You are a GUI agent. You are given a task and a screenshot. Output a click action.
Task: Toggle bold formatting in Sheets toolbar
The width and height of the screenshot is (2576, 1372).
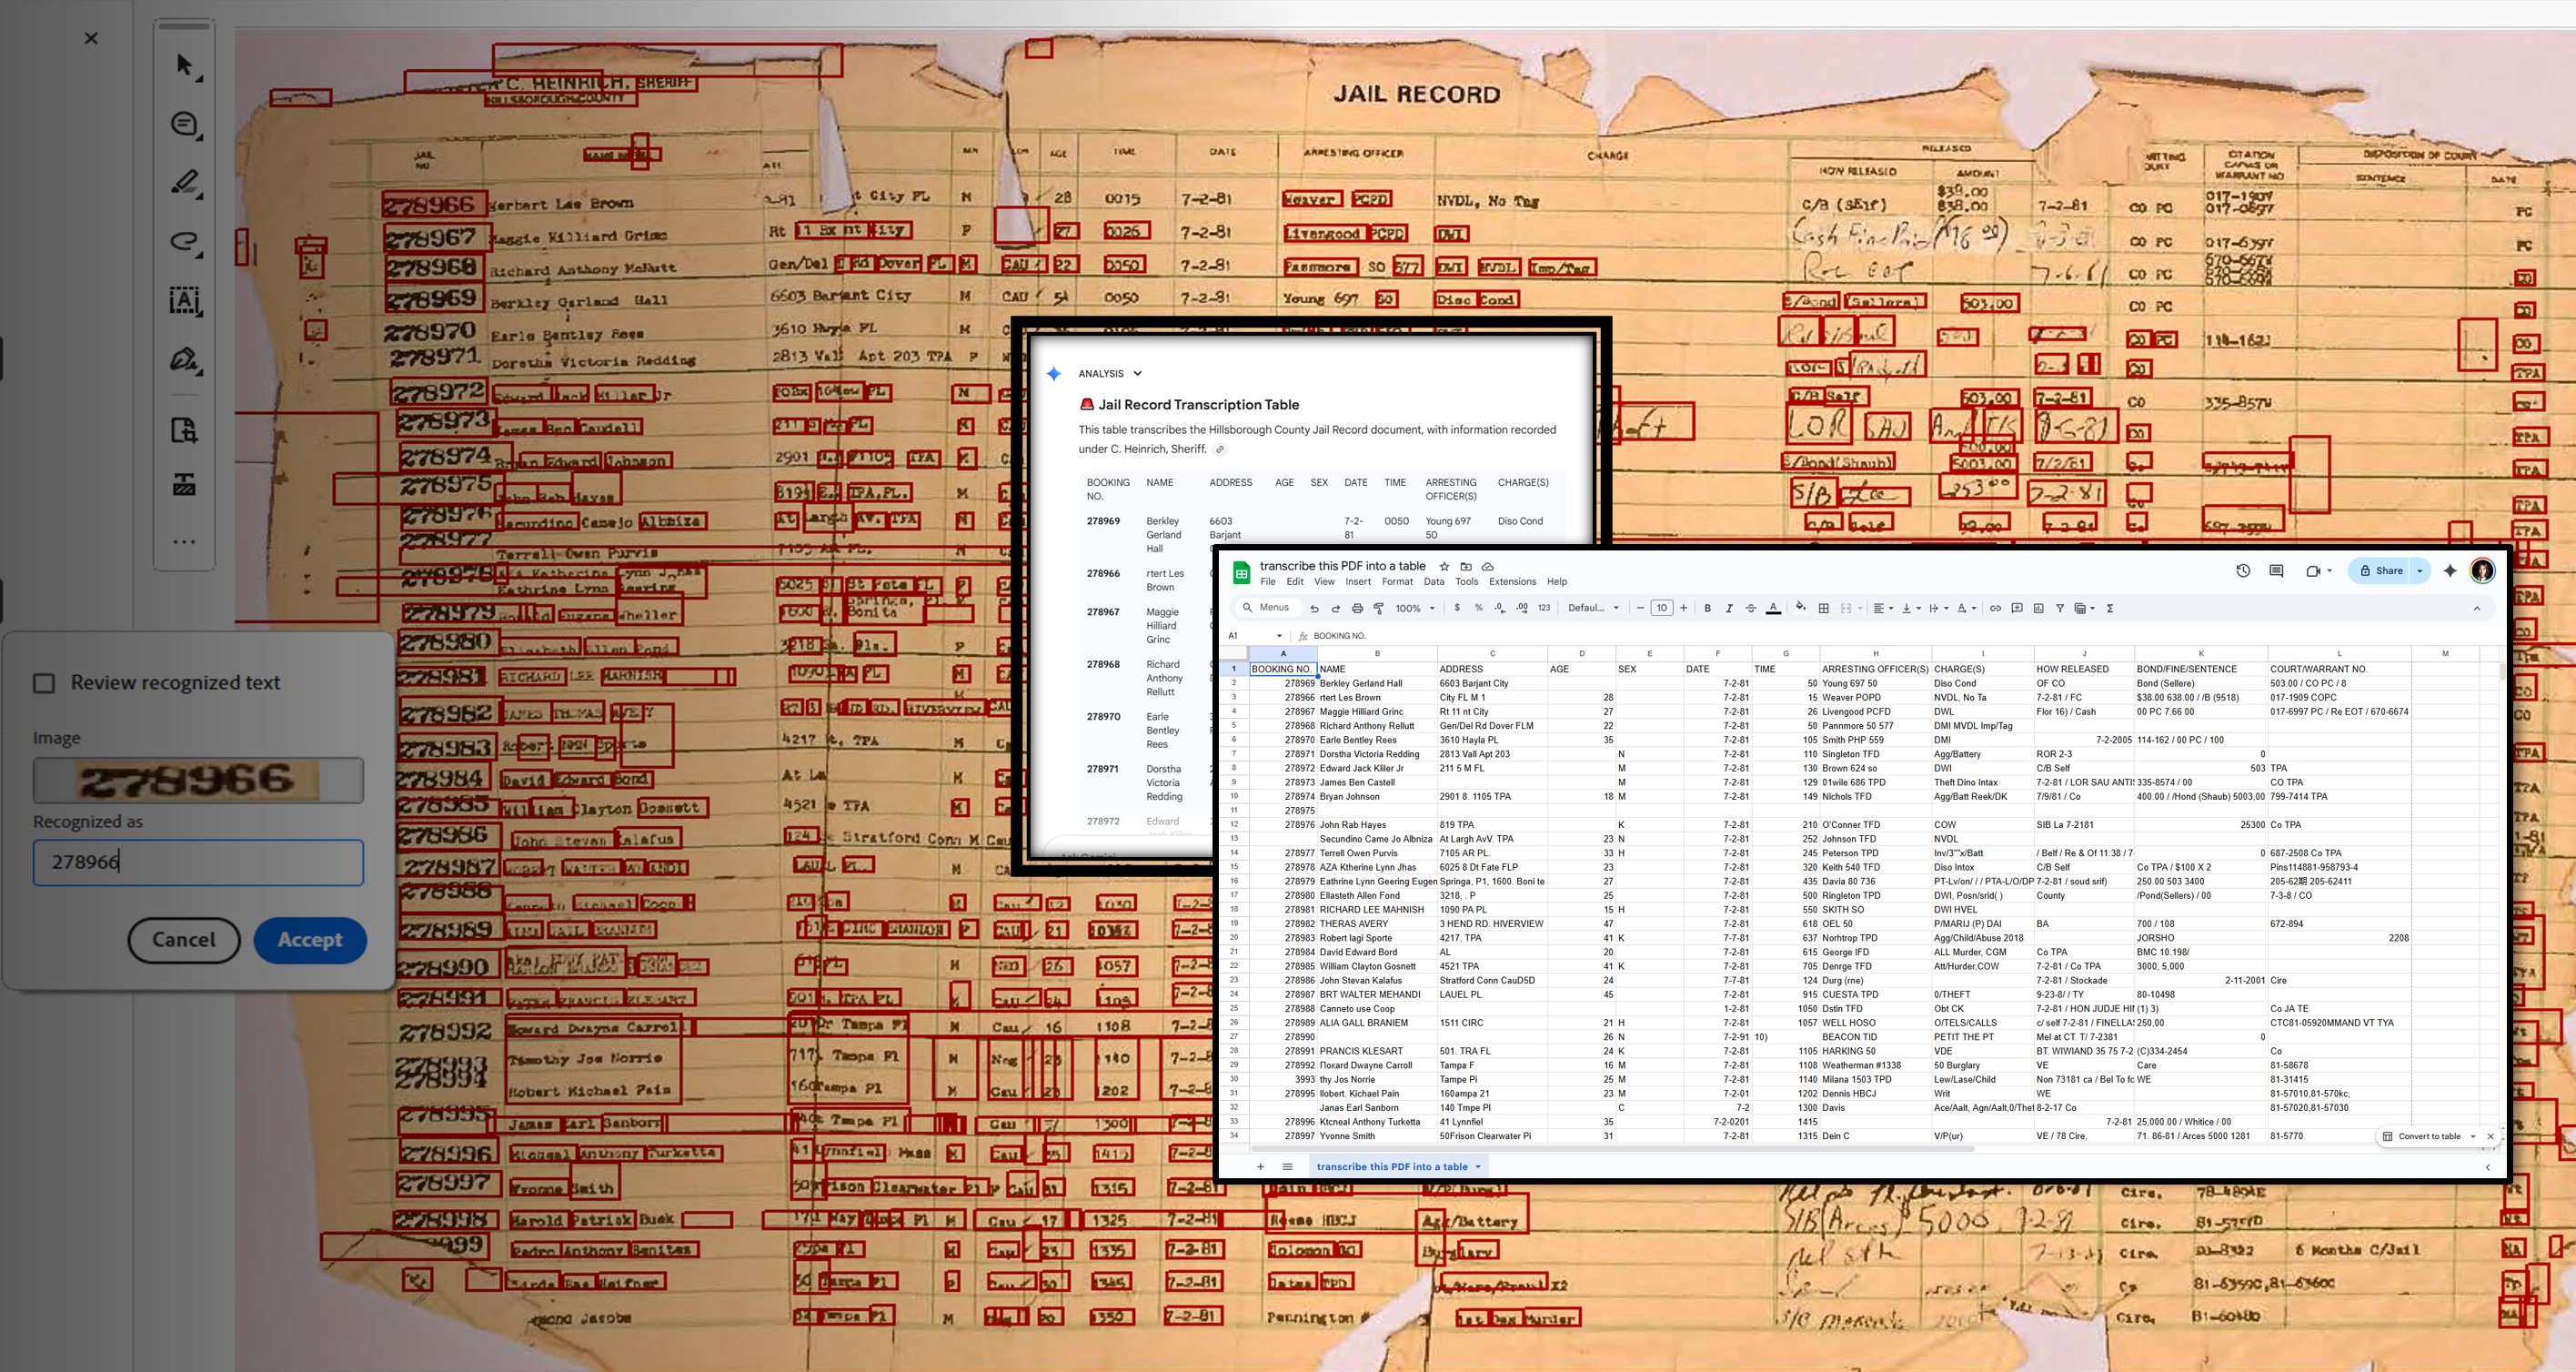tap(1707, 608)
